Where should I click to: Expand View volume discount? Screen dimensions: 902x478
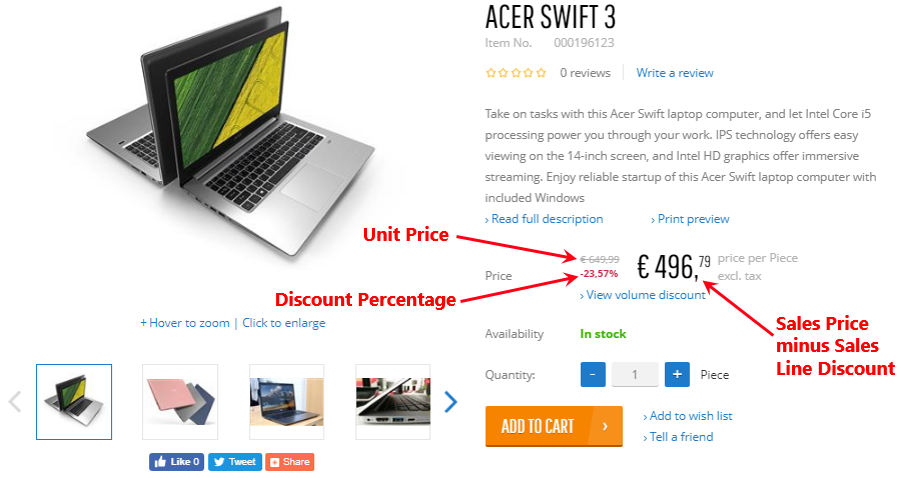[643, 295]
